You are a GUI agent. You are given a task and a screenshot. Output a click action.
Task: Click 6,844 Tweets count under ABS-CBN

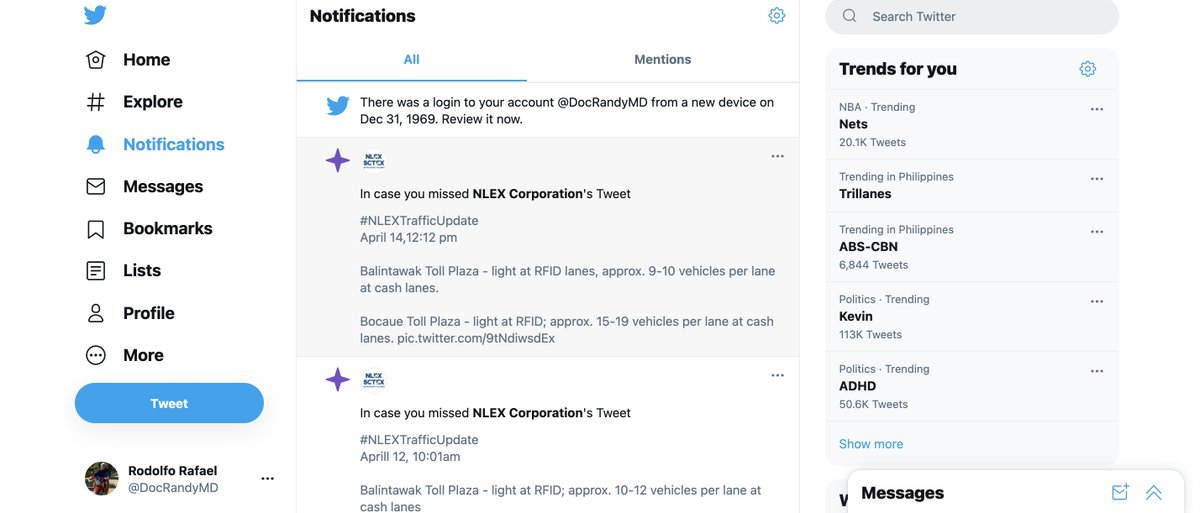tap(873, 265)
